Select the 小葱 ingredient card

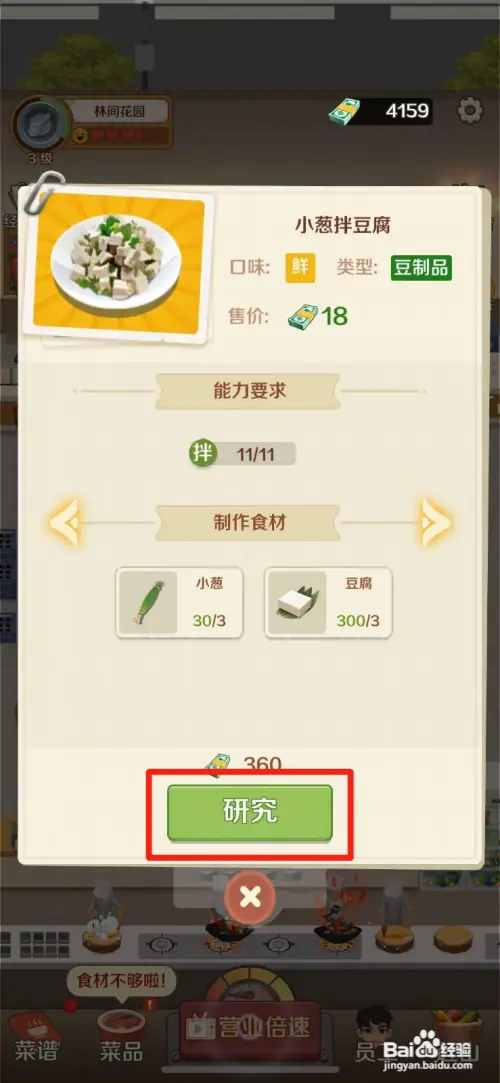click(x=179, y=602)
